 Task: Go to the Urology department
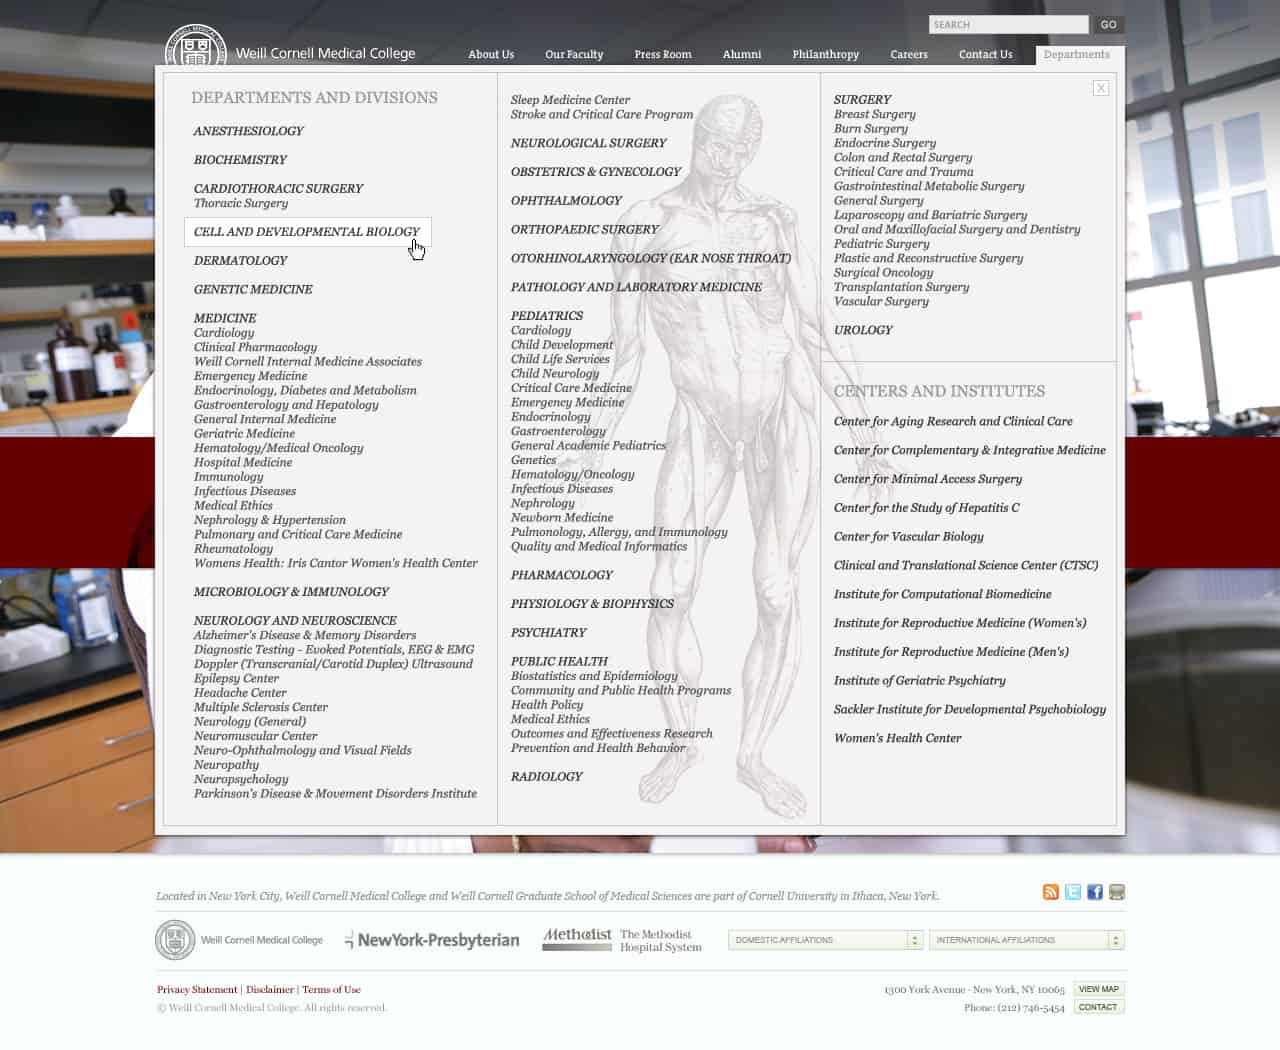(863, 330)
